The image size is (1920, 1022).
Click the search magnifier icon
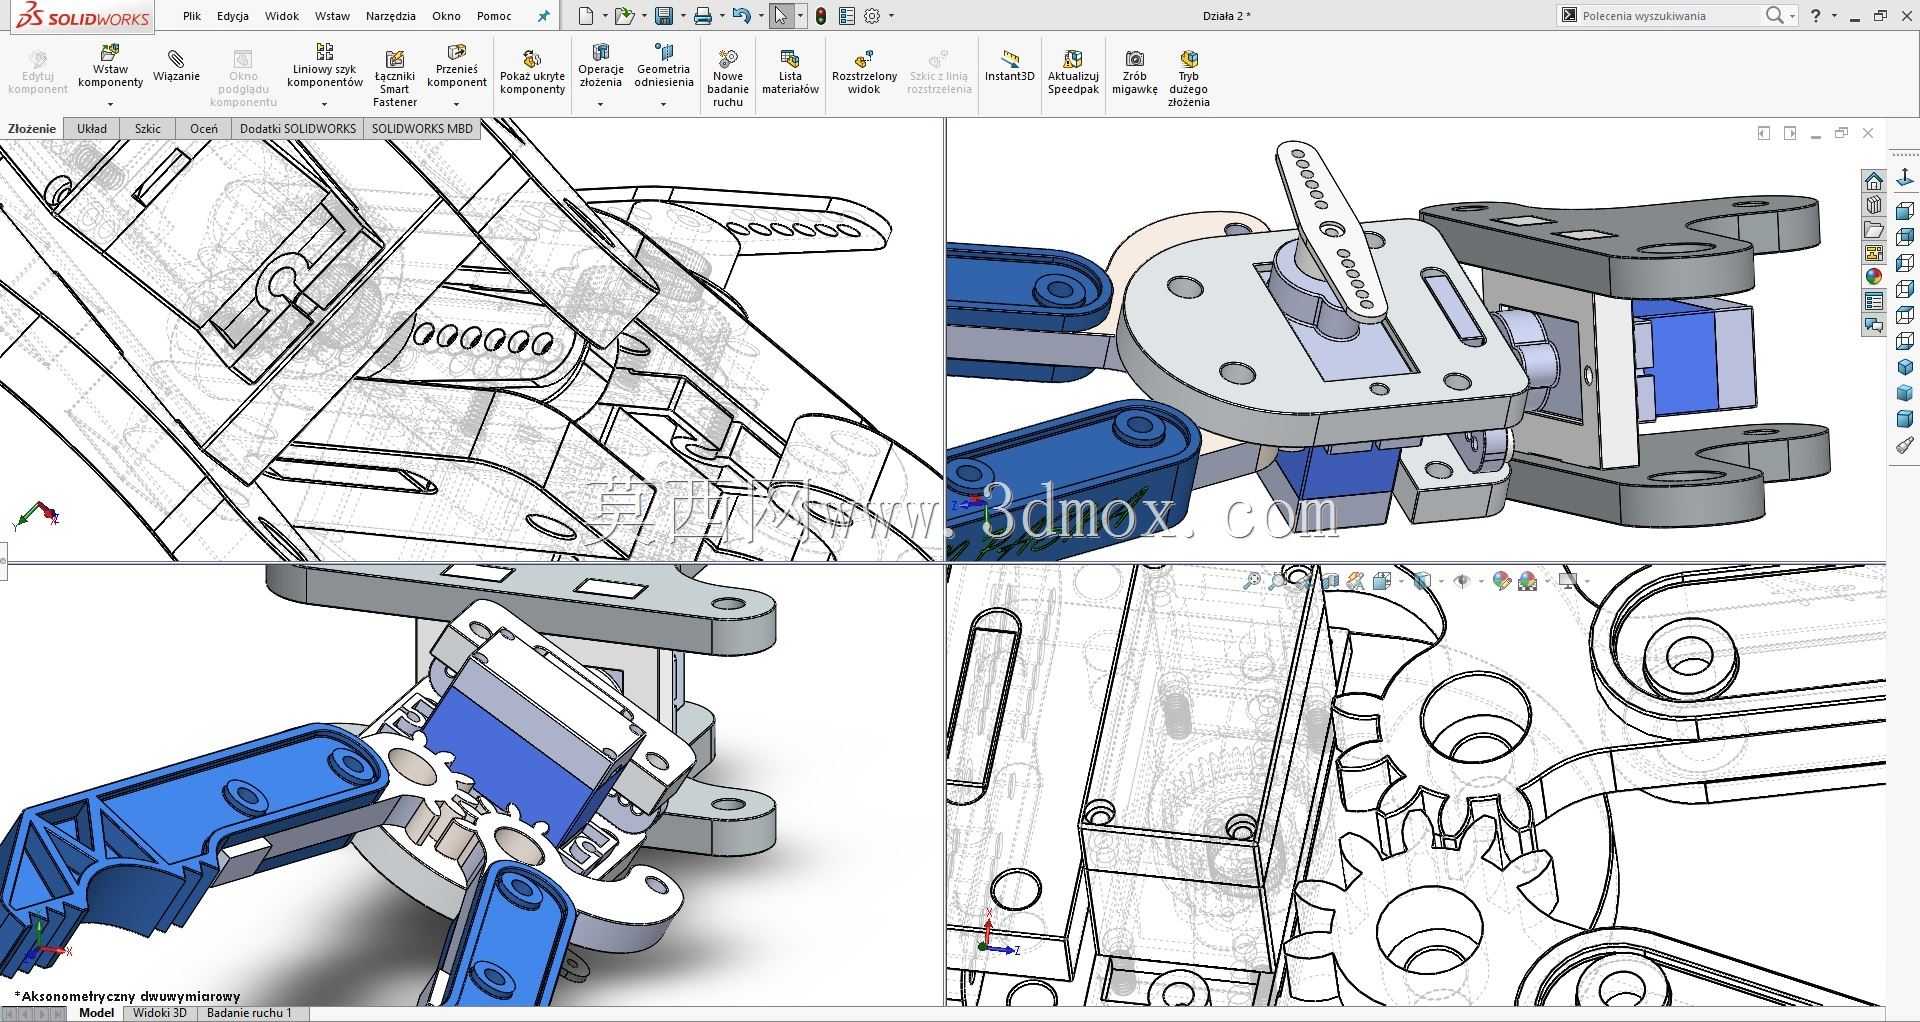click(x=1775, y=16)
